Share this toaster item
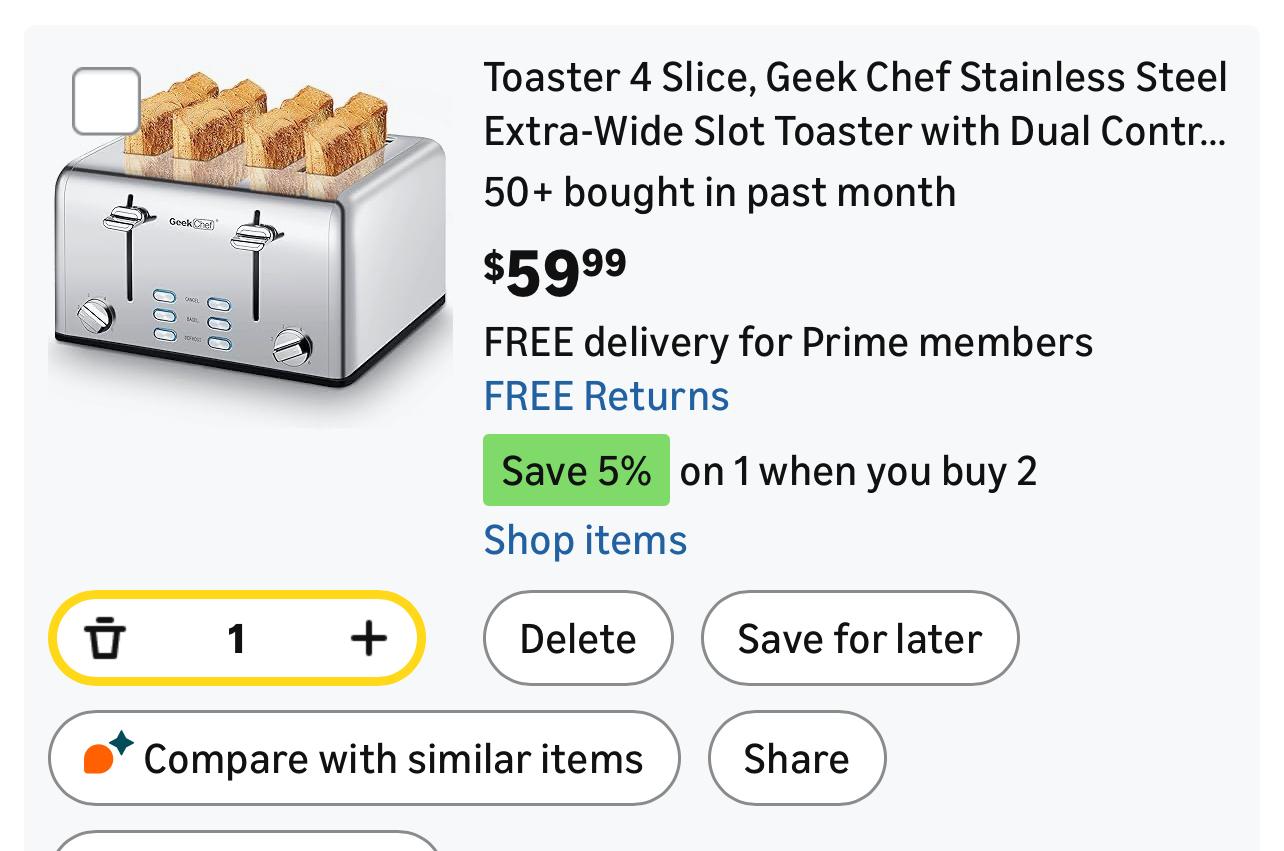Screen dimensions: 1284x851 point(796,759)
